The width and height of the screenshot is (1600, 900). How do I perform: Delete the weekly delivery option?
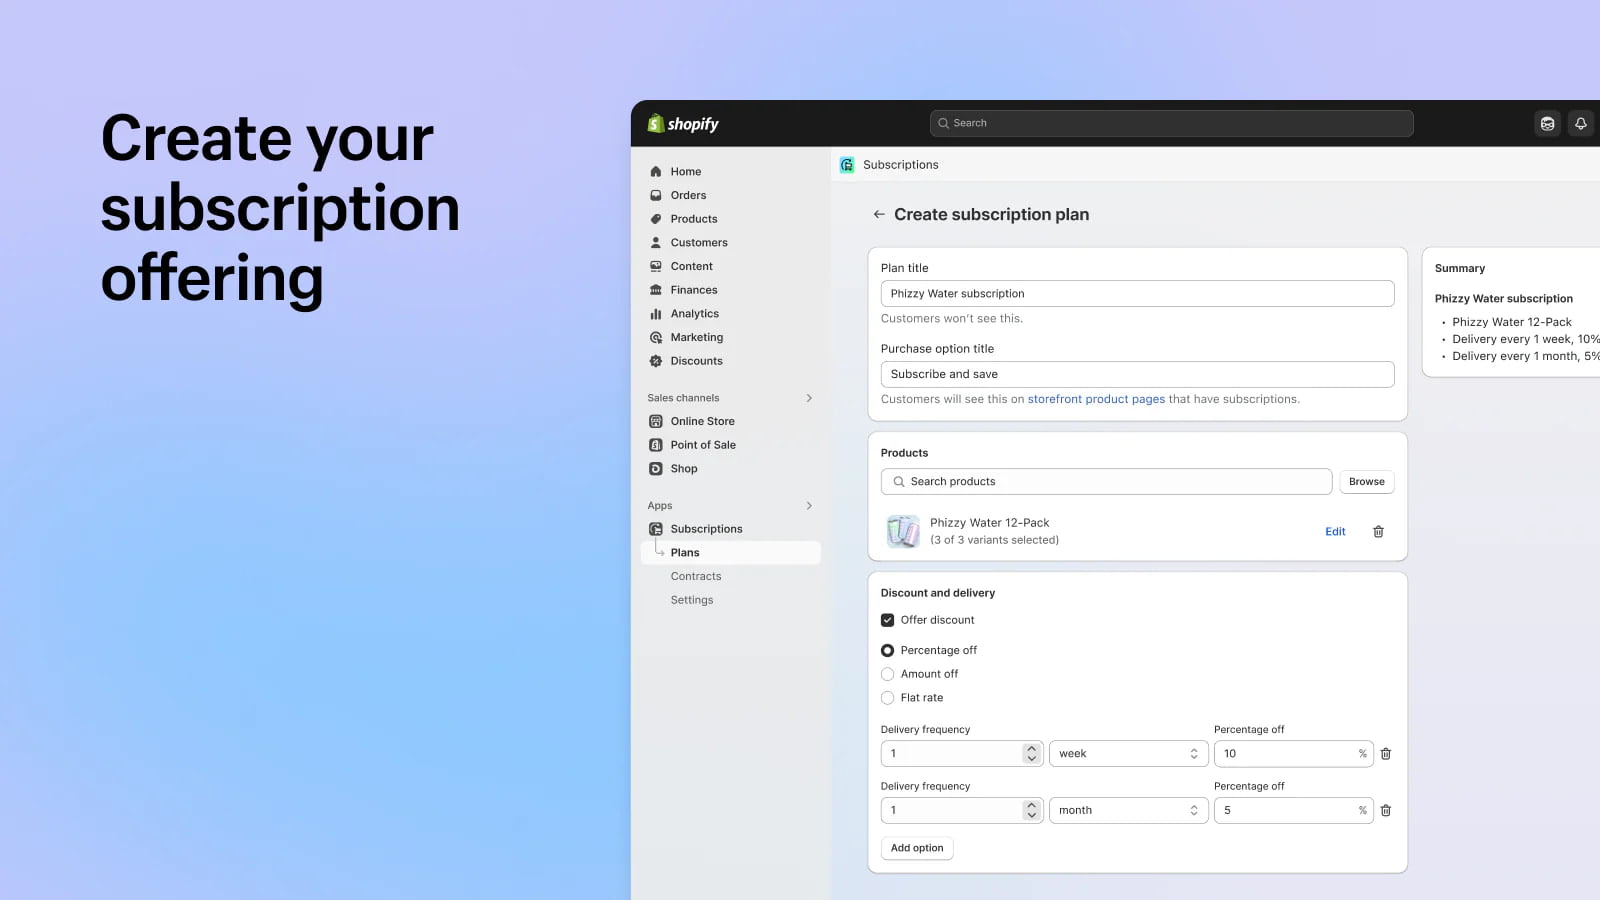1386,754
